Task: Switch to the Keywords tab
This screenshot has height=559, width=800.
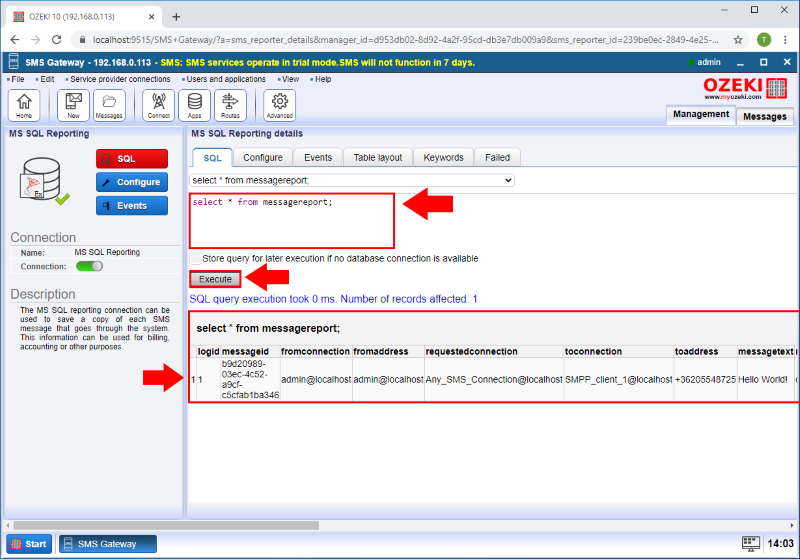Action: [x=443, y=158]
